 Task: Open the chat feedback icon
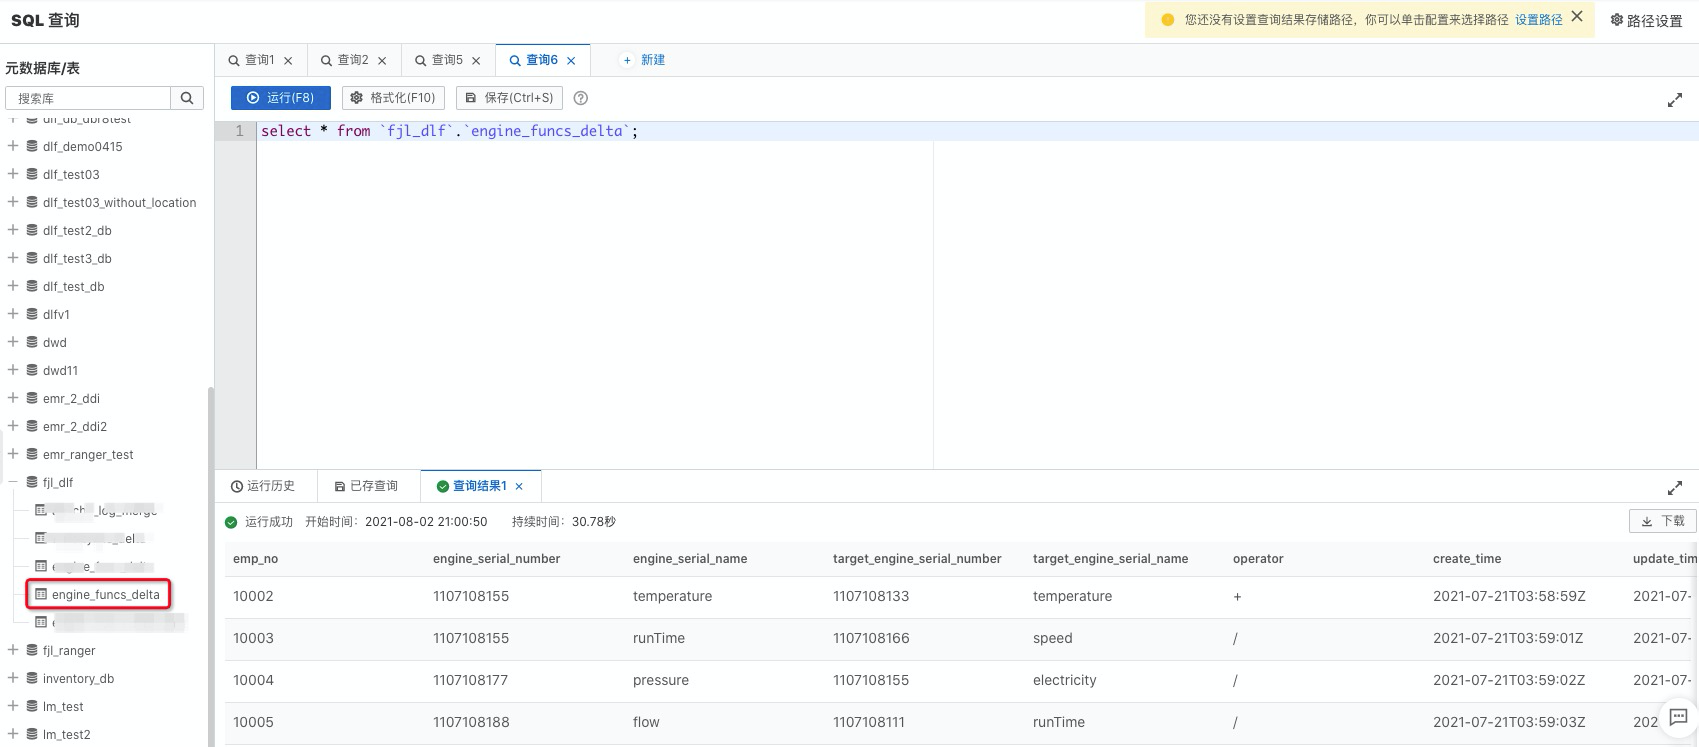point(1679,717)
